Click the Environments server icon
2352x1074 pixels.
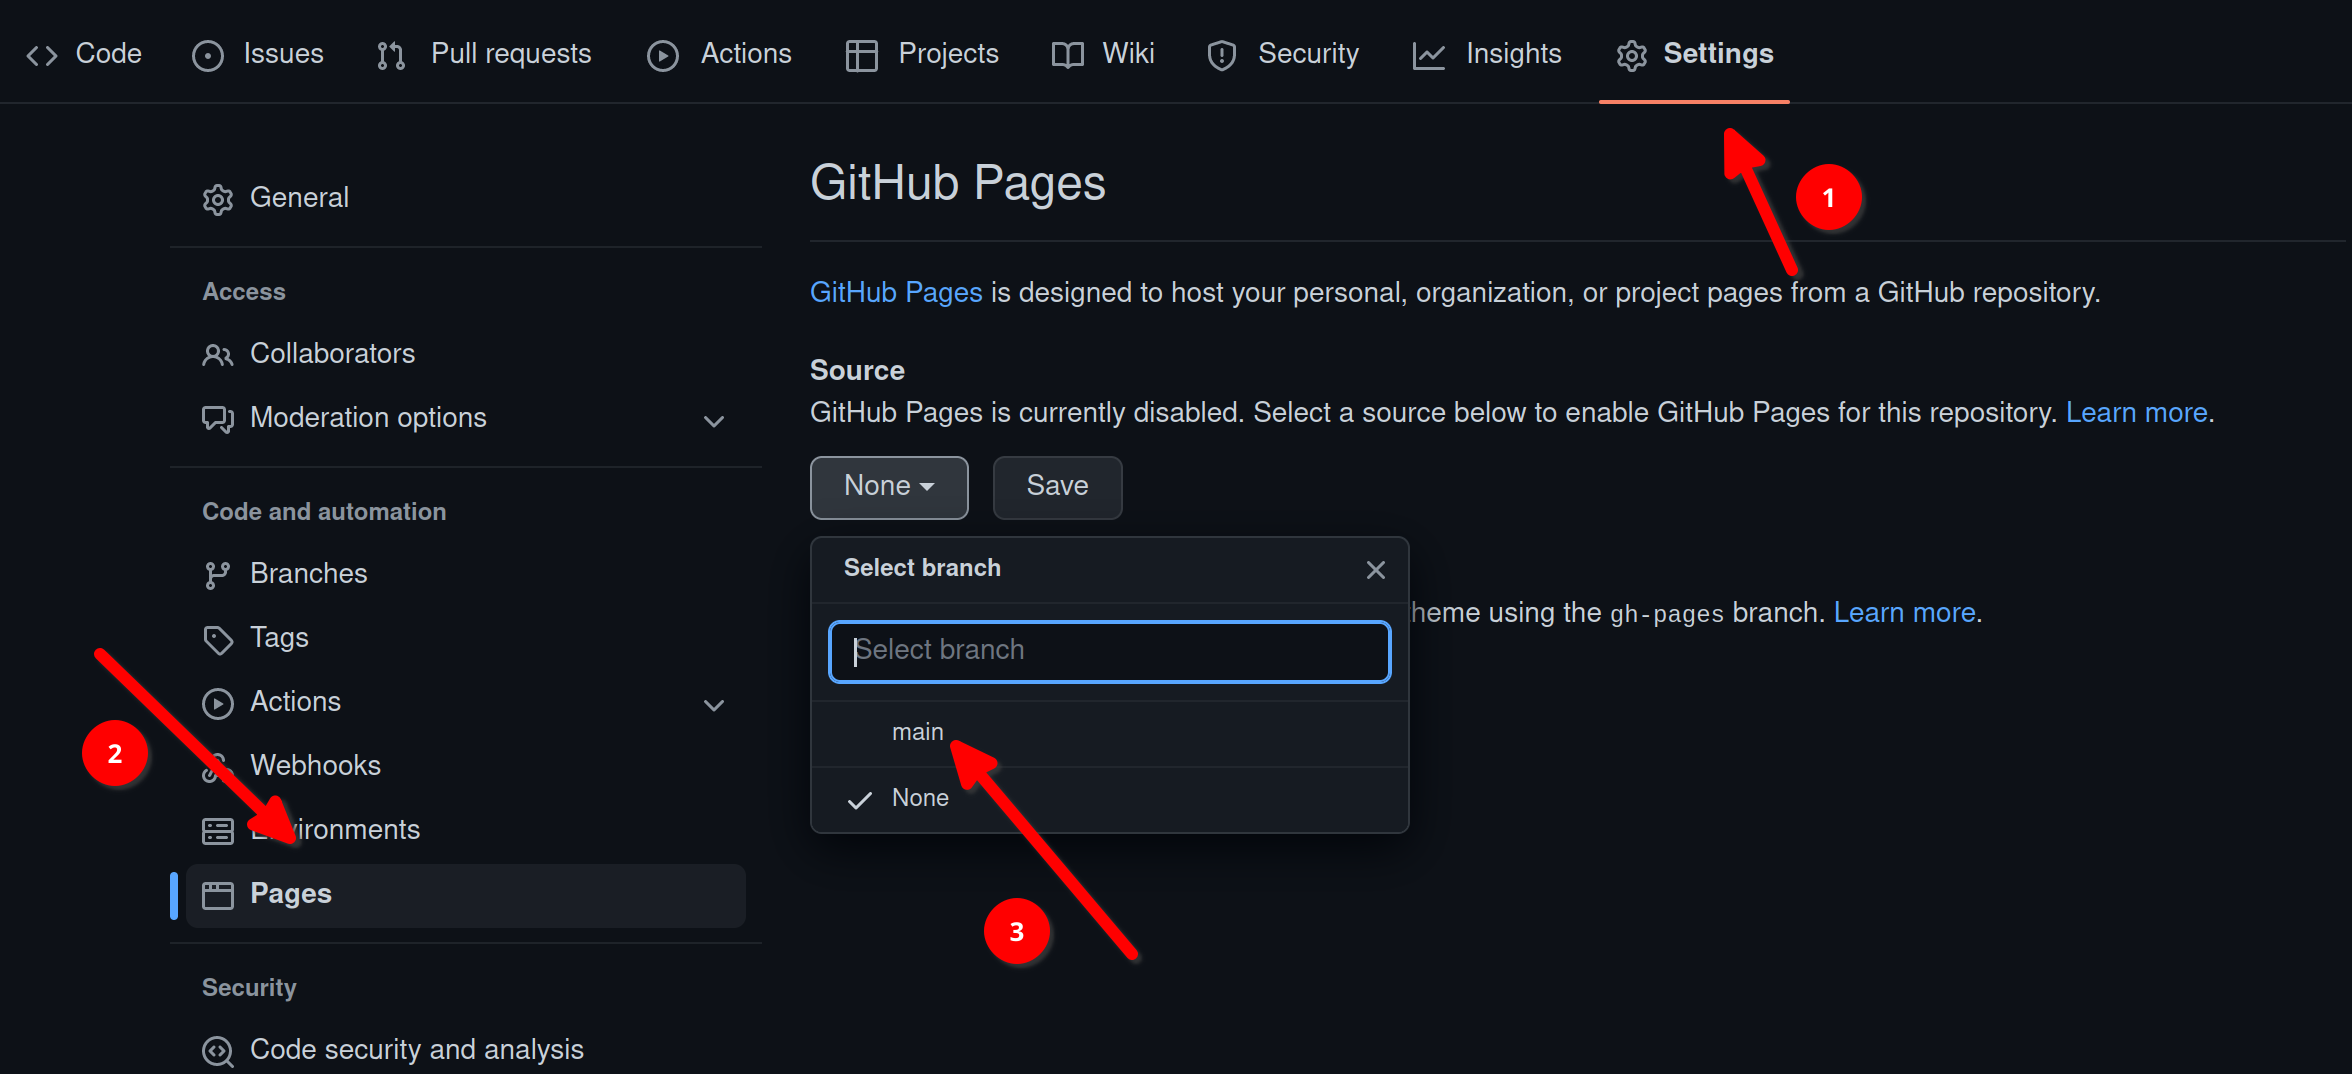218,832
